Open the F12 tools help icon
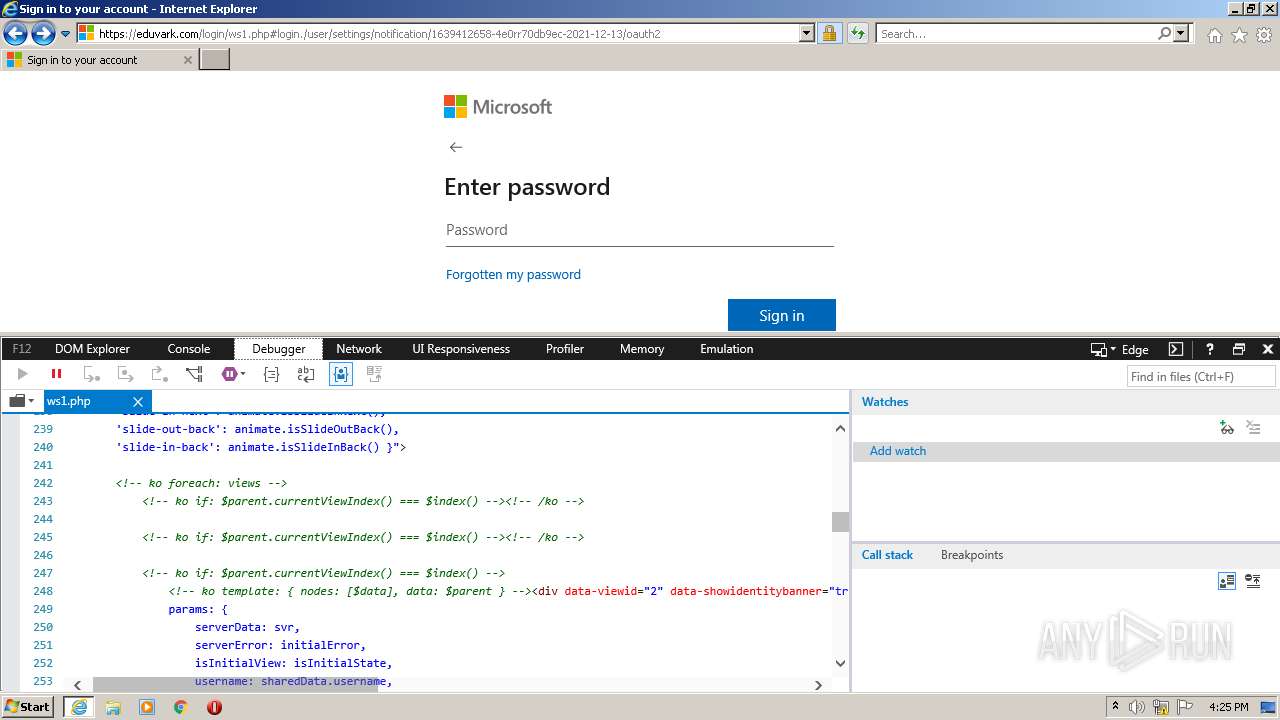Screen dimensions: 1280x720 [x=1209, y=349]
